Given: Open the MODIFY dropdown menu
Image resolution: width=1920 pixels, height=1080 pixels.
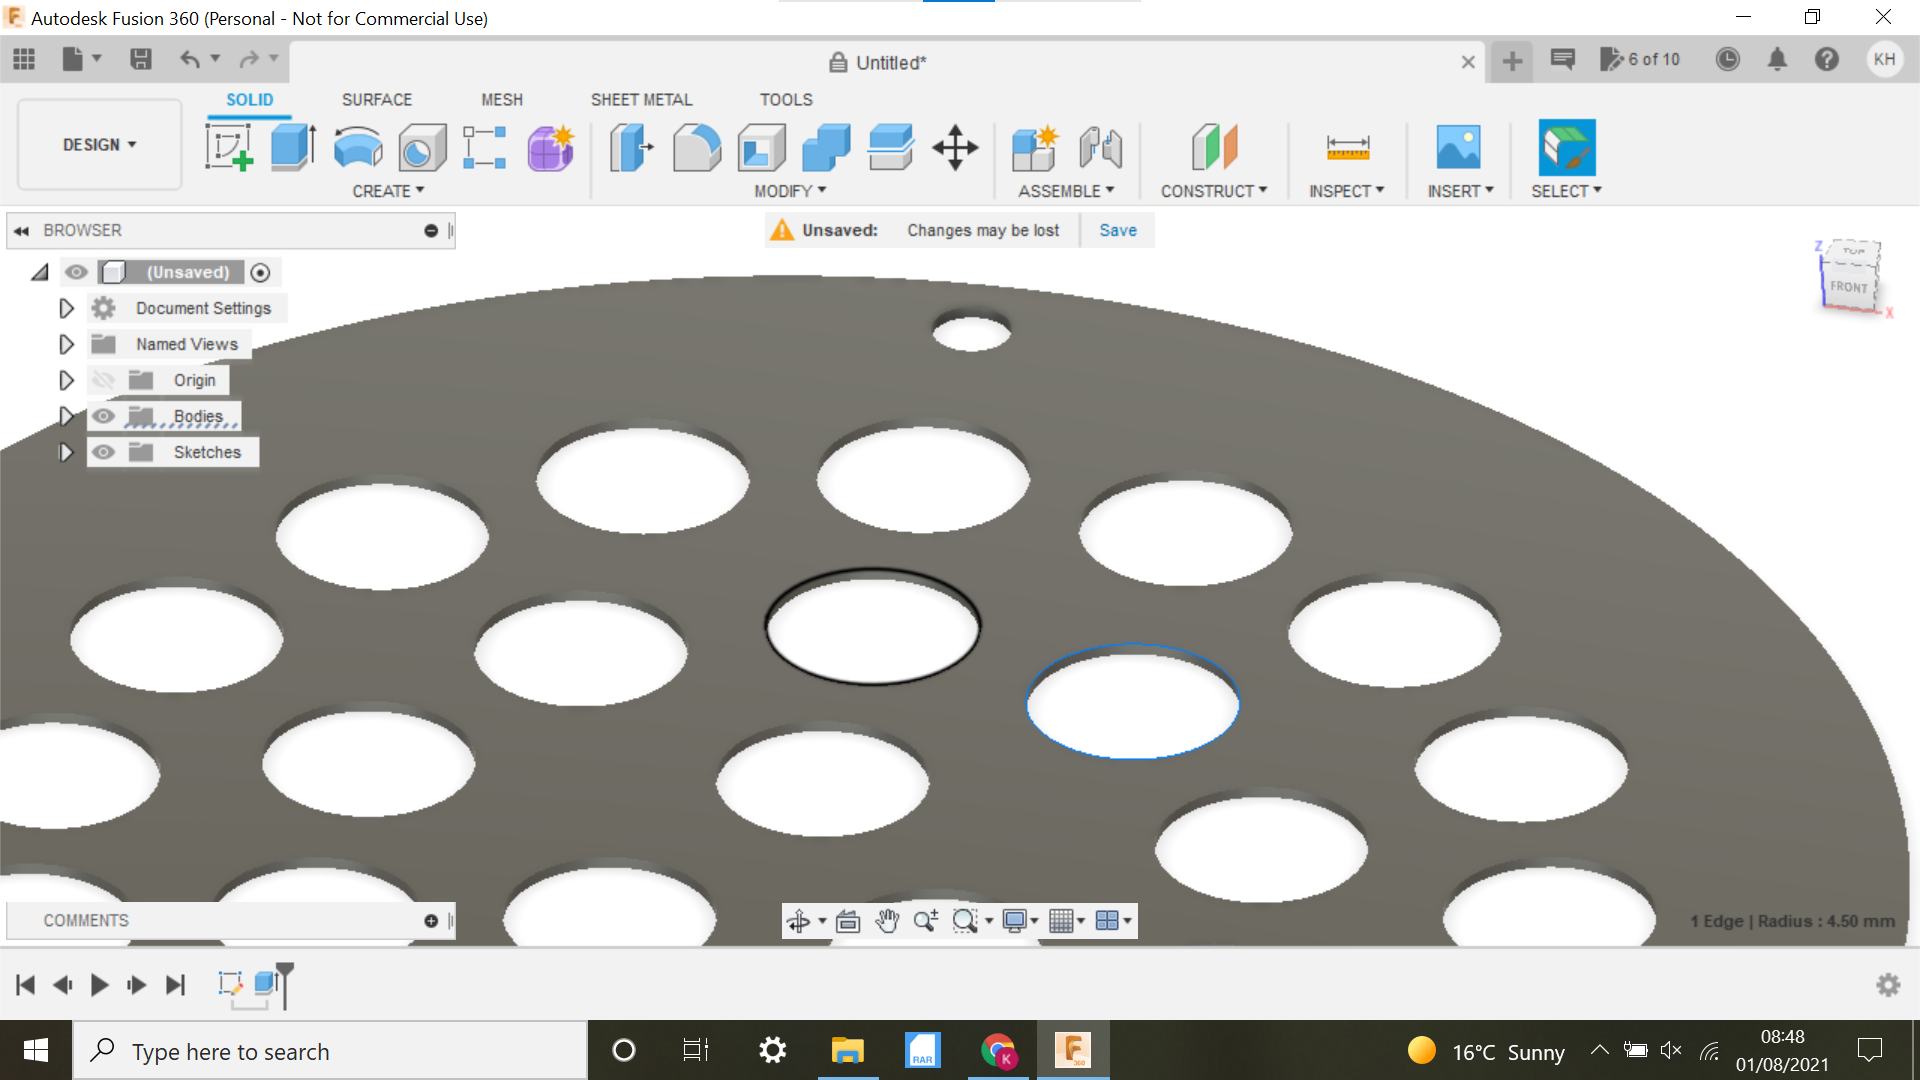Looking at the screenshot, I should click(790, 191).
